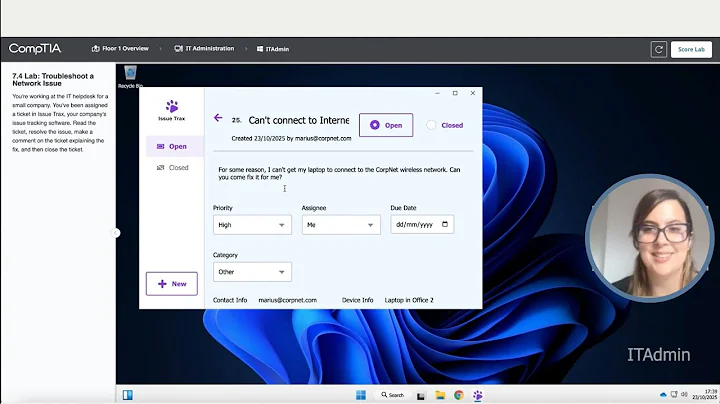Click marius@corpnet.com contact info text

[287, 300]
